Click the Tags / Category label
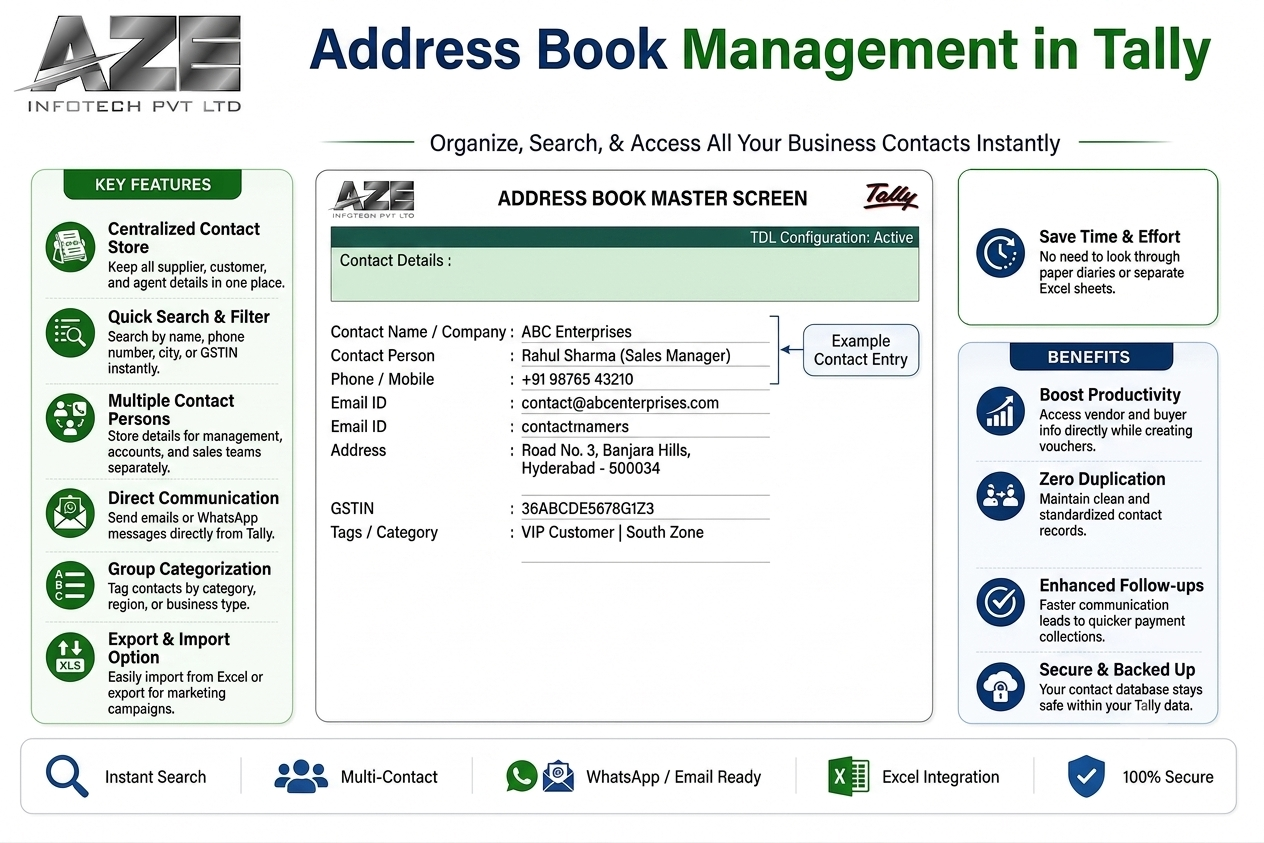Viewport: 1264px width, 843px height. (x=384, y=532)
